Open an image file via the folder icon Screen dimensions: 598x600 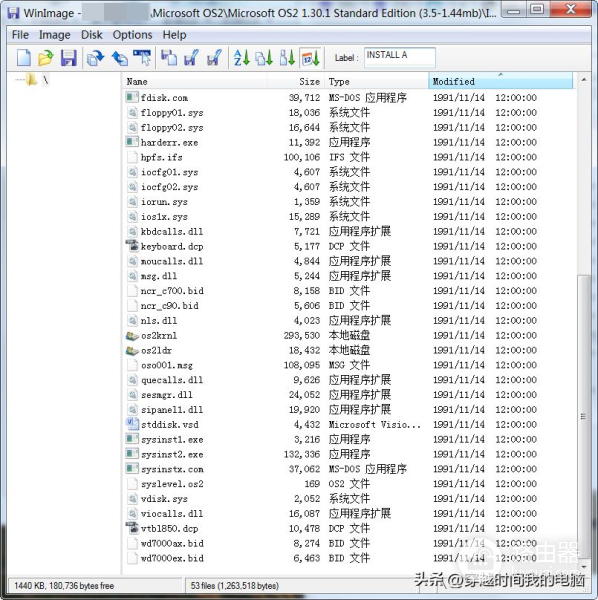tap(46, 58)
